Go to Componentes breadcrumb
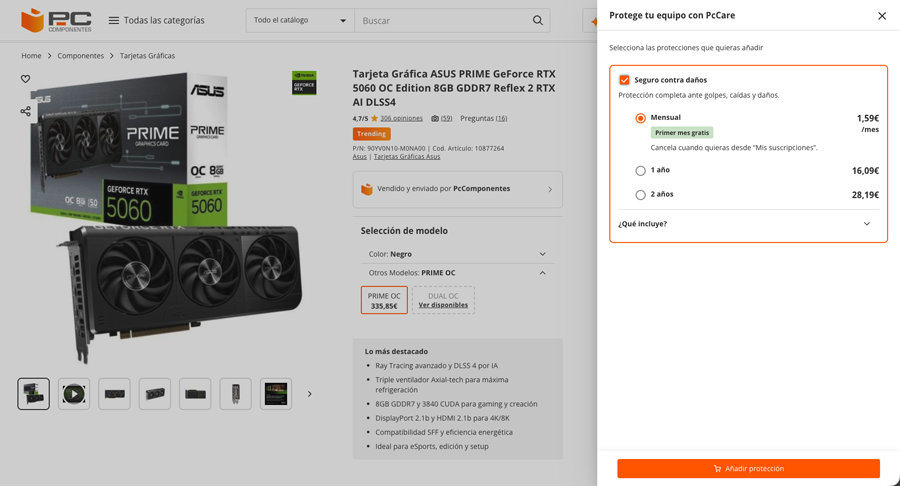The height and width of the screenshot is (486, 900). [x=81, y=56]
